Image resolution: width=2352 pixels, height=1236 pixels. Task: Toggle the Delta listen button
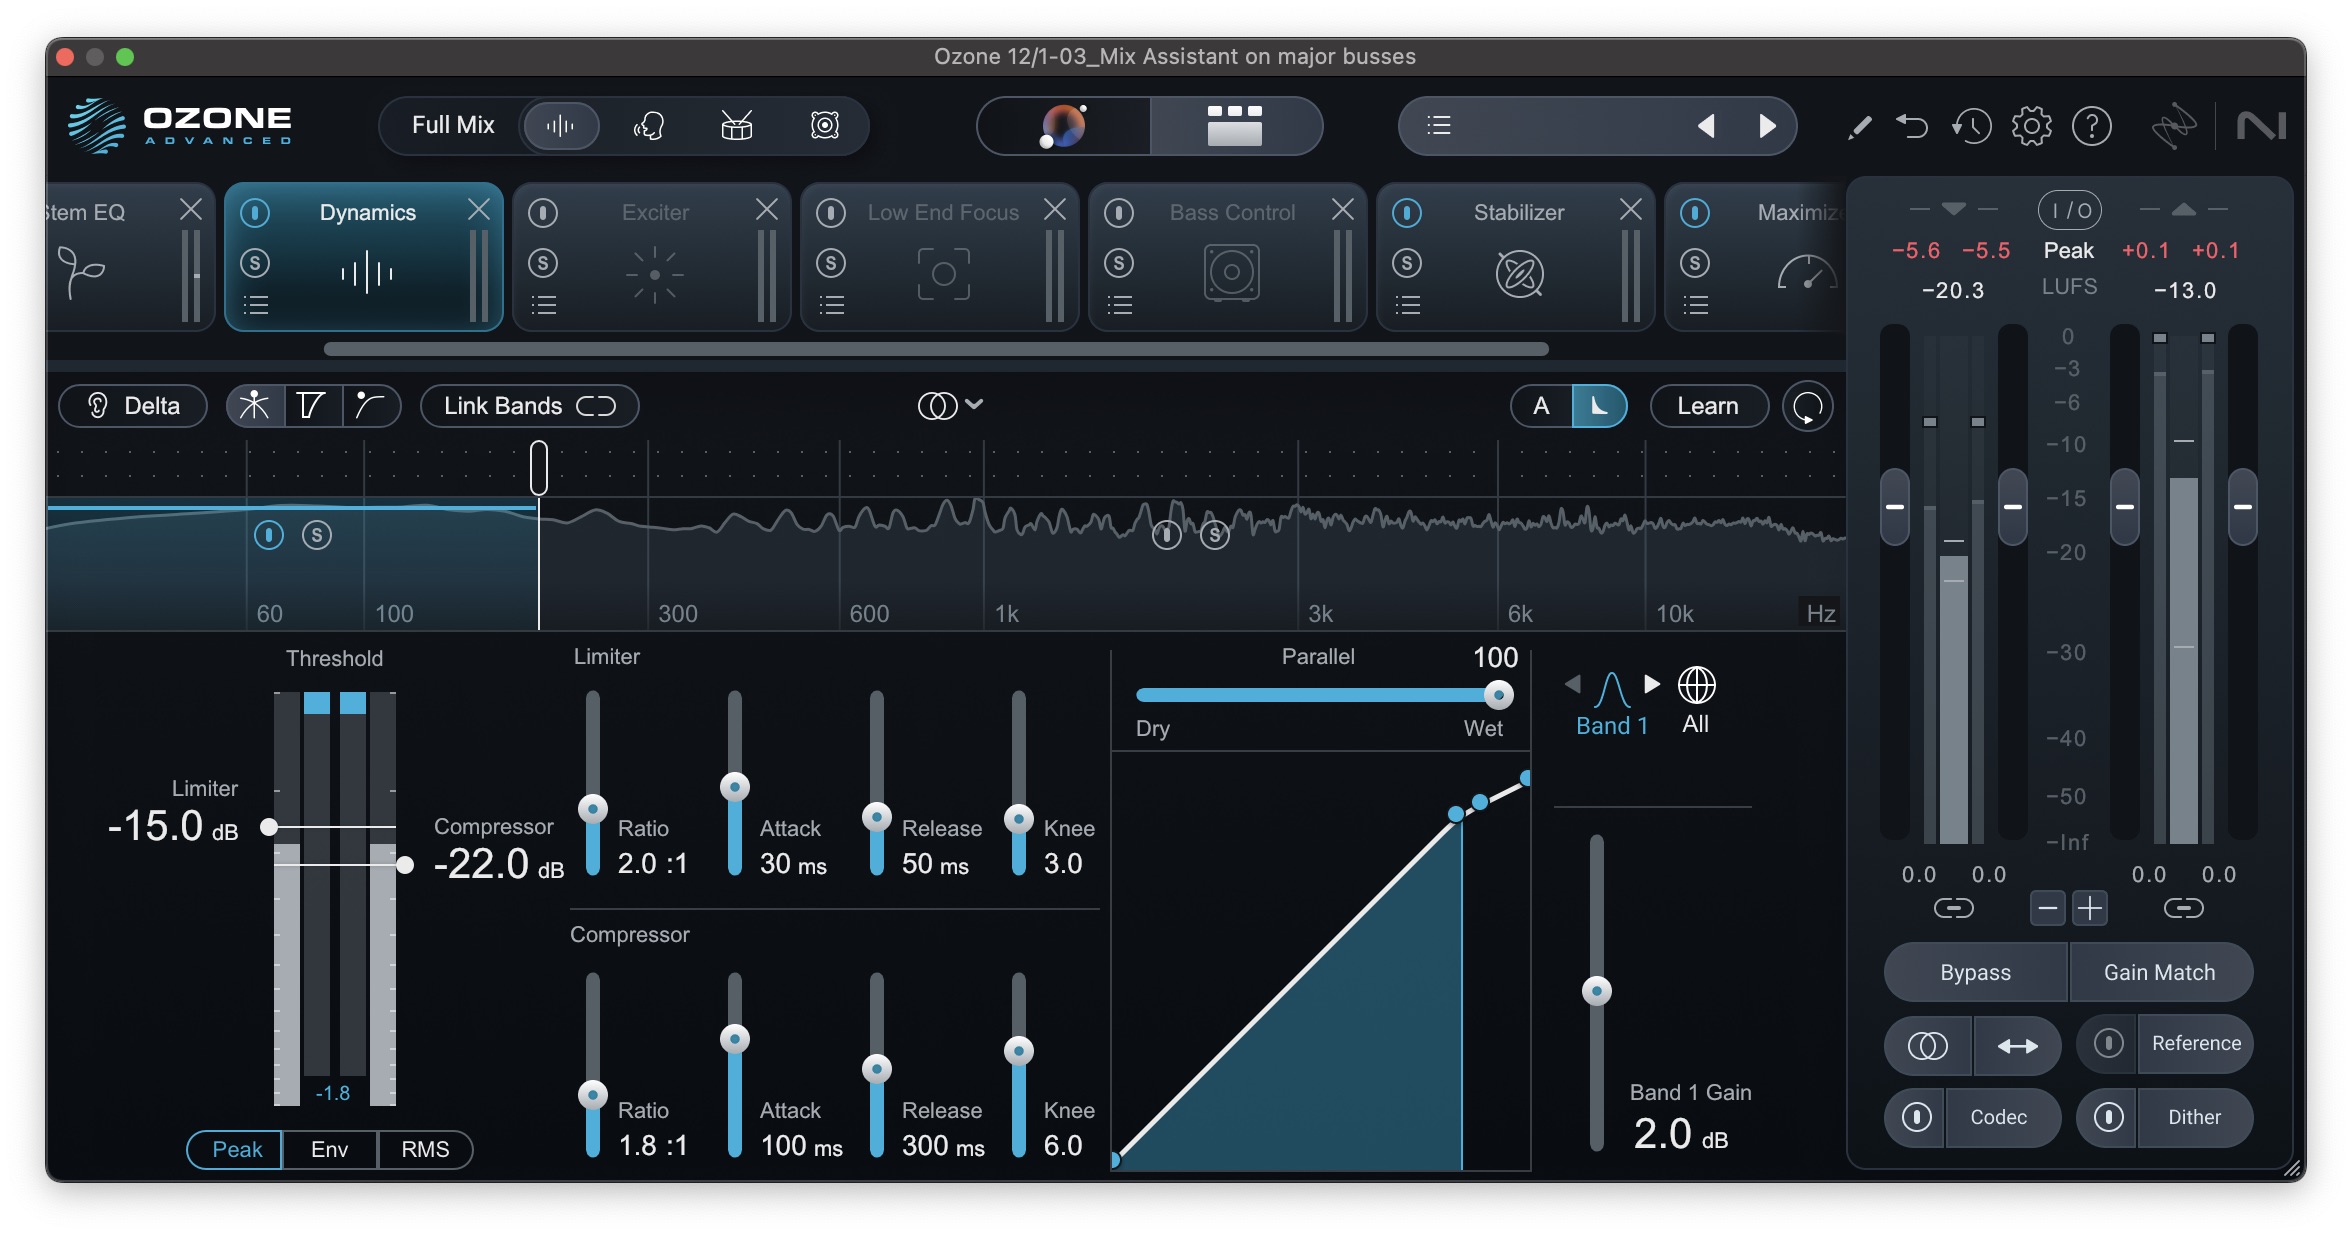[133, 406]
